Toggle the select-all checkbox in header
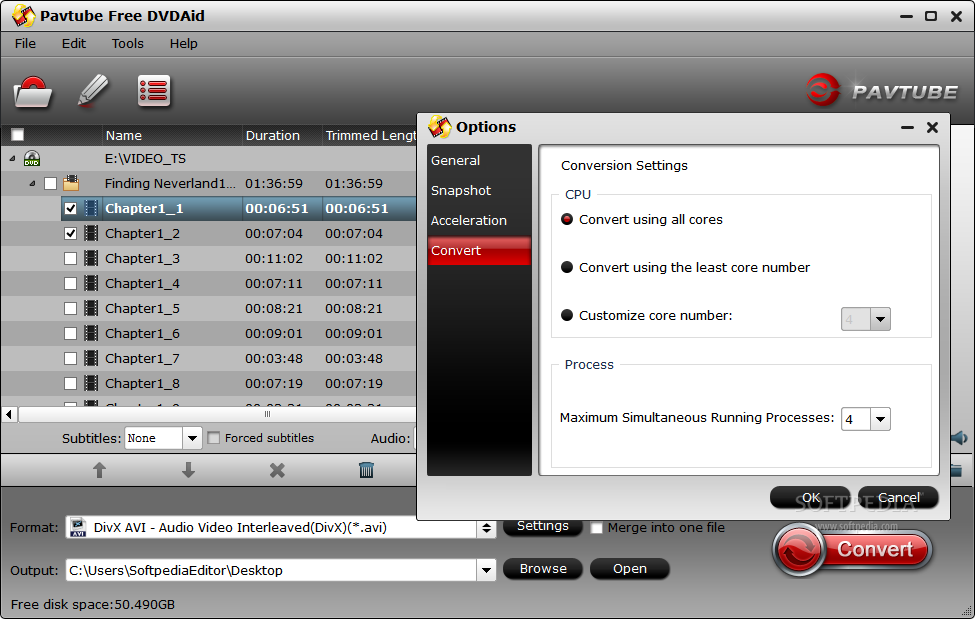975x619 pixels. point(17,135)
